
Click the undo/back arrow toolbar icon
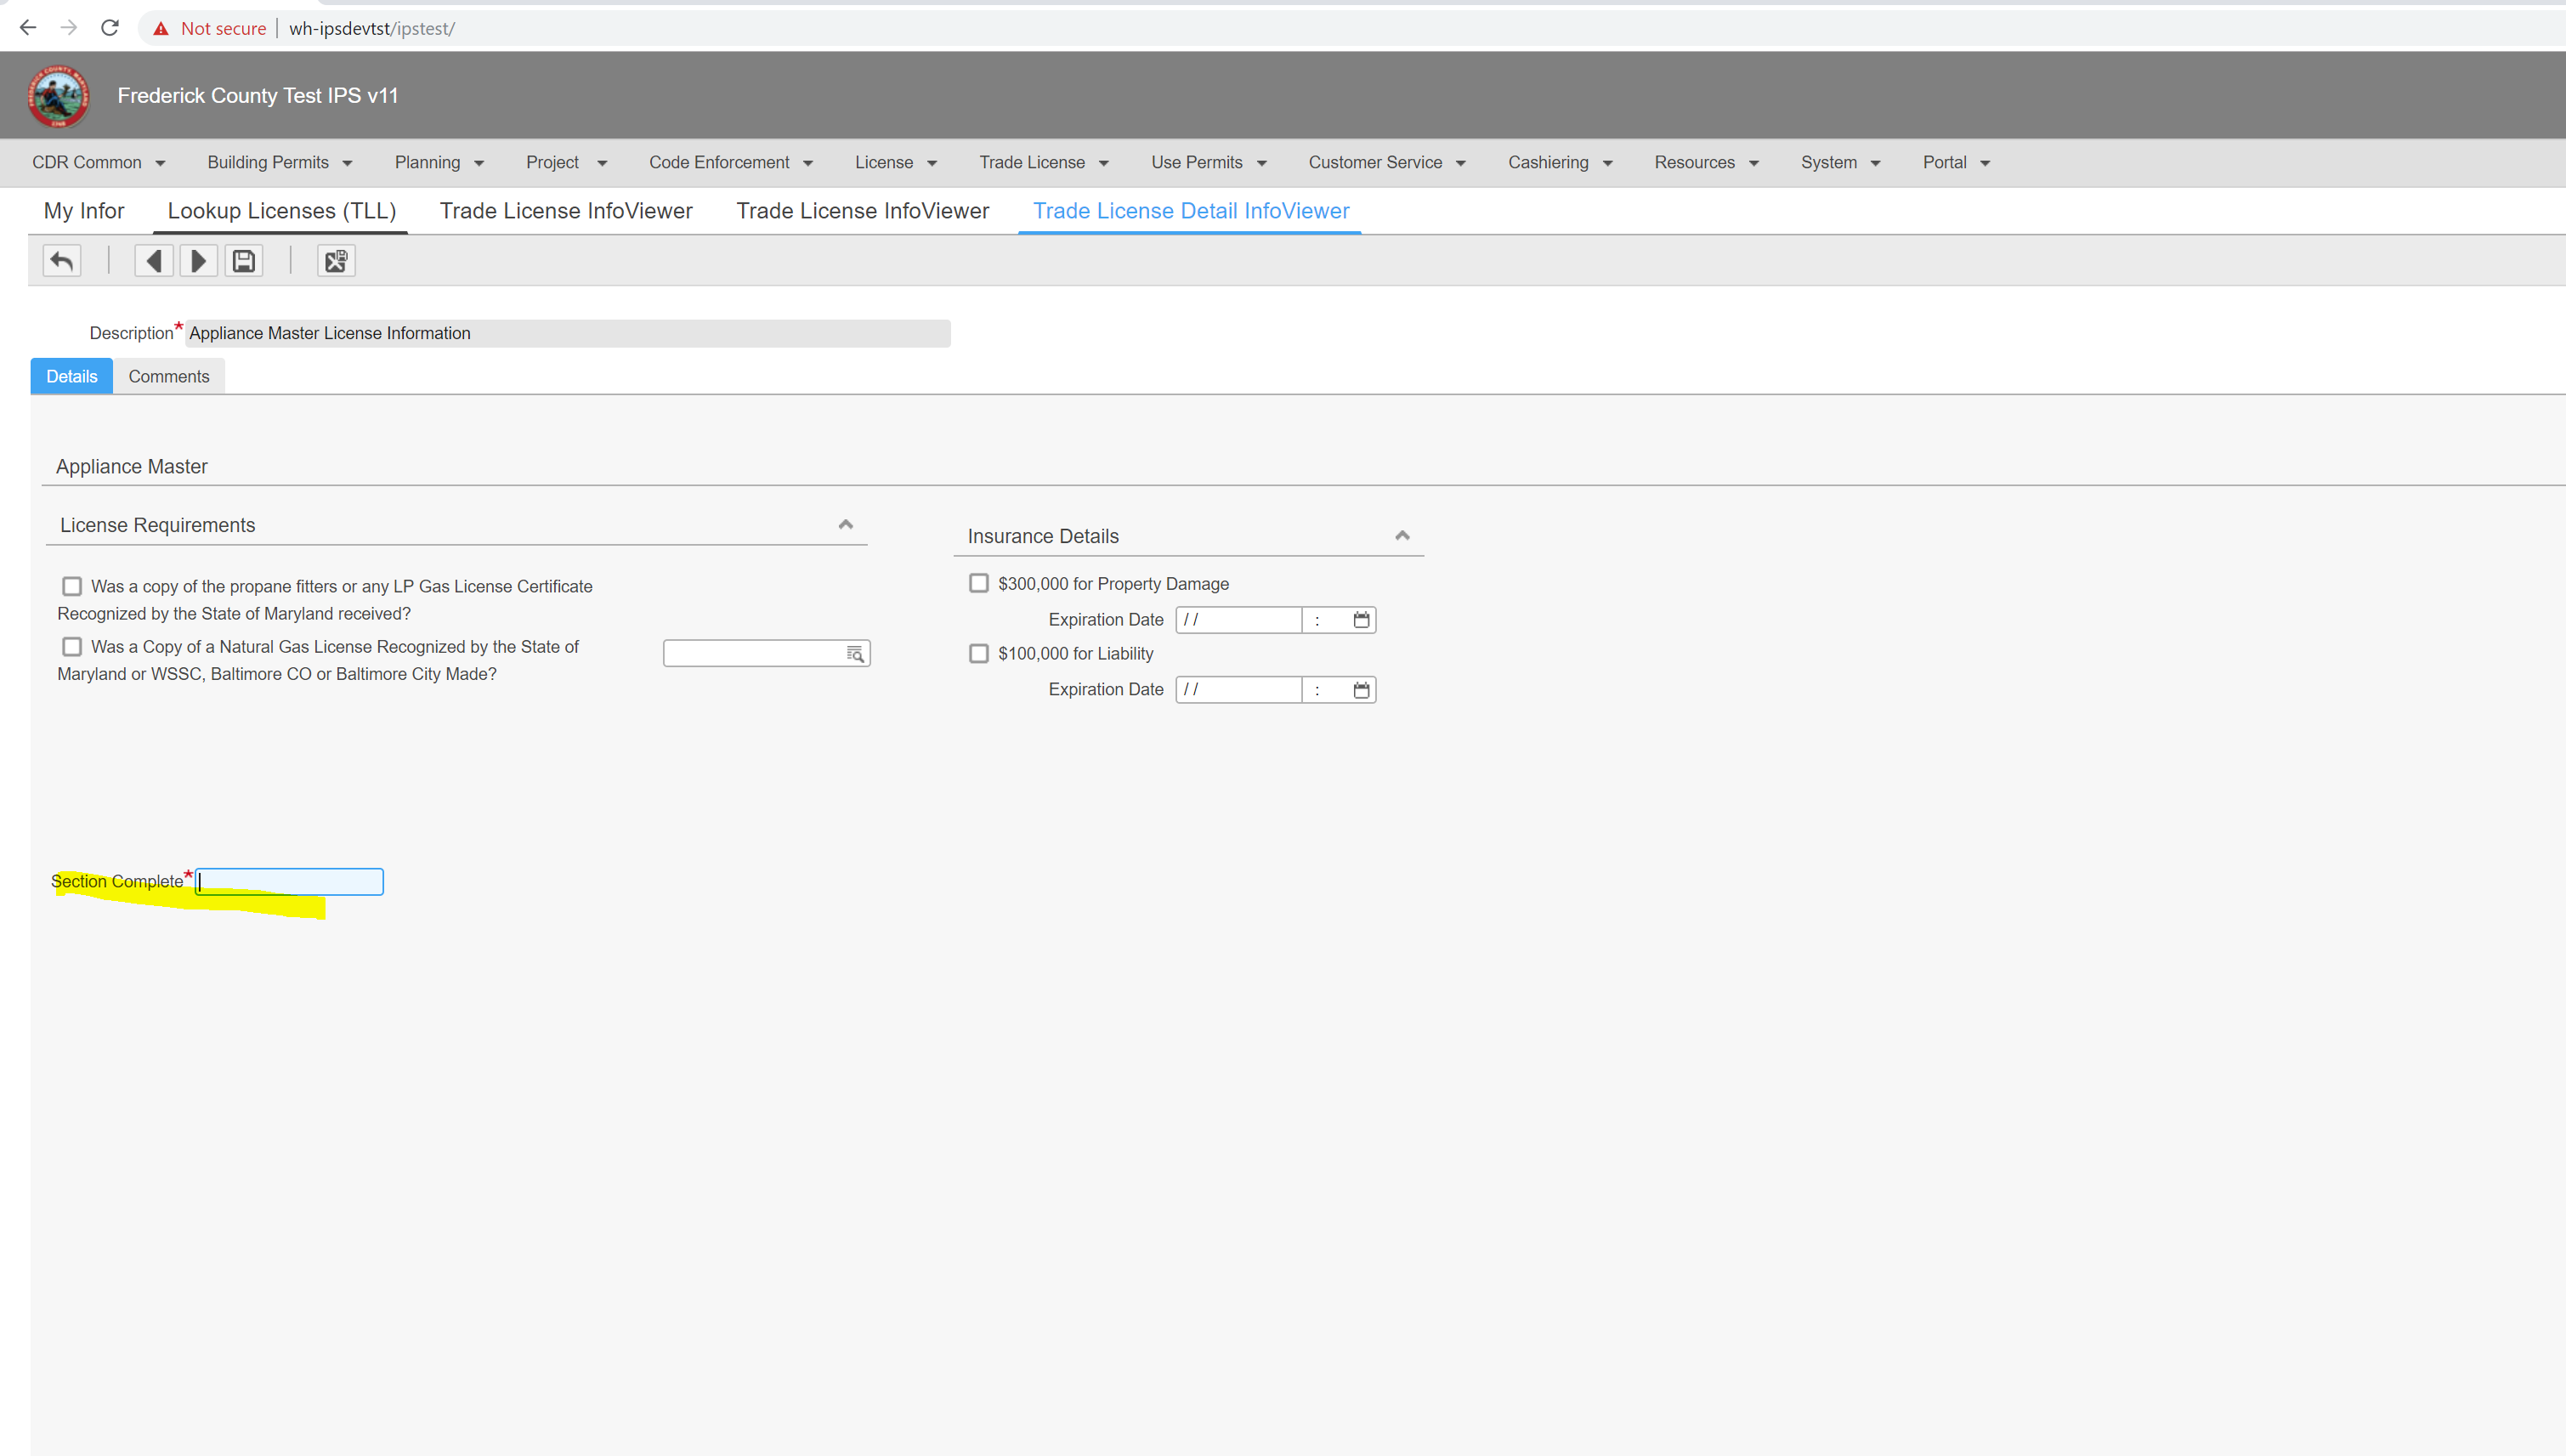tap(62, 261)
